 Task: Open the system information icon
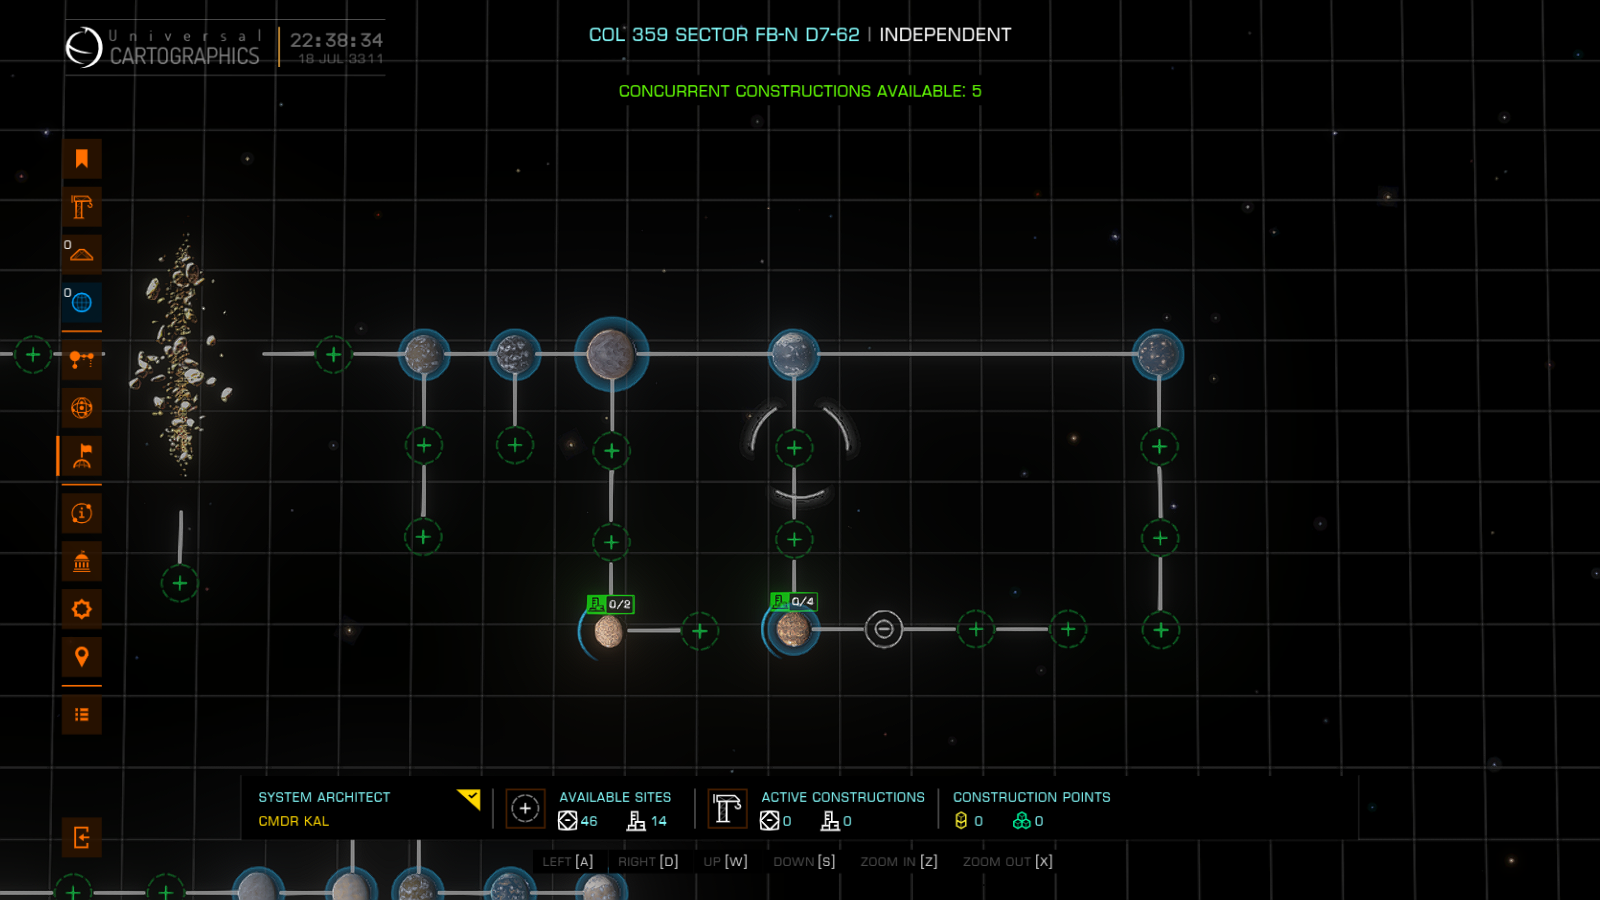82,513
